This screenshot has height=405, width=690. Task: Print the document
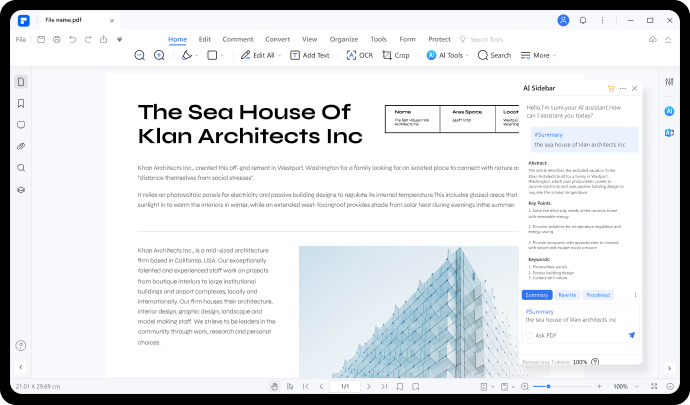click(x=56, y=40)
